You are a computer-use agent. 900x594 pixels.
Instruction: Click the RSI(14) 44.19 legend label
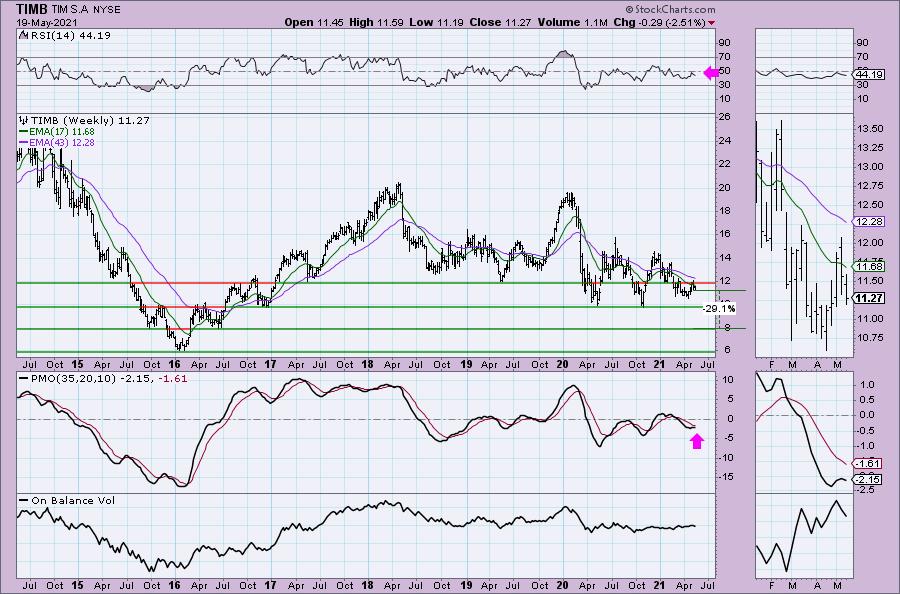pos(69,35)
